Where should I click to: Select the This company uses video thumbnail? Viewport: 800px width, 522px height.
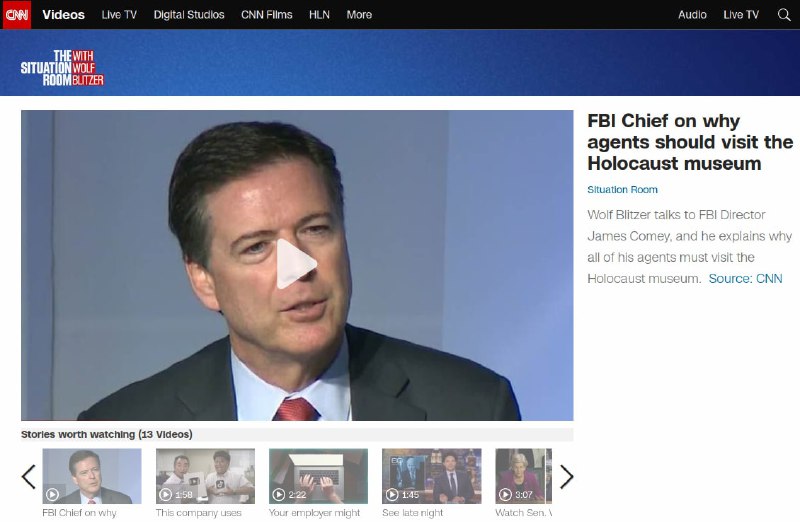[x=205, y=476]
